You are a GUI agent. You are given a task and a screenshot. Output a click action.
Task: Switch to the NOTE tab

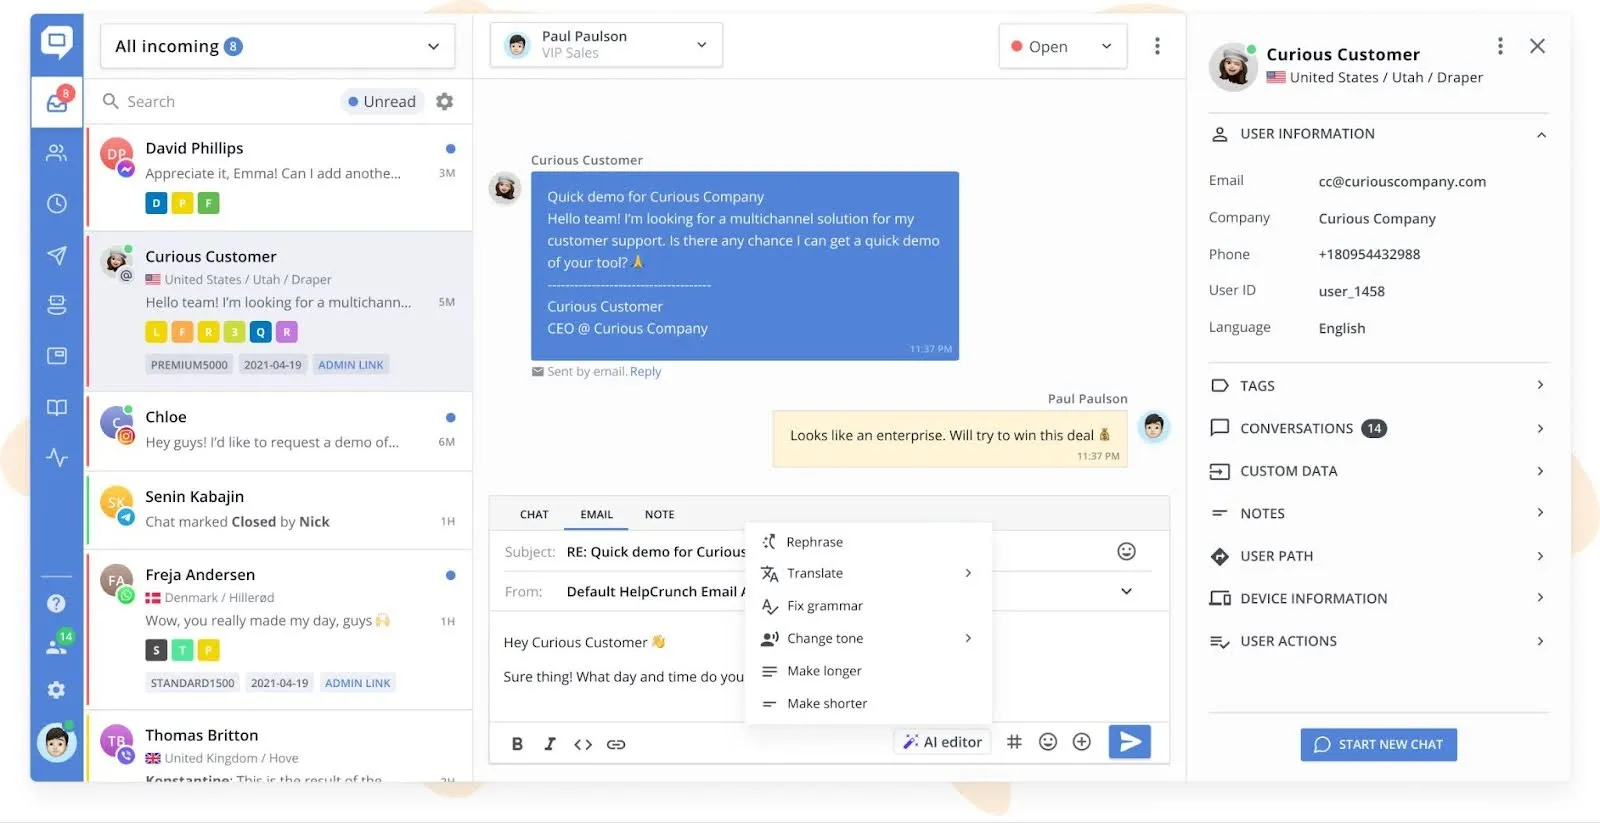pyautogui.click(x=659, y=514)
